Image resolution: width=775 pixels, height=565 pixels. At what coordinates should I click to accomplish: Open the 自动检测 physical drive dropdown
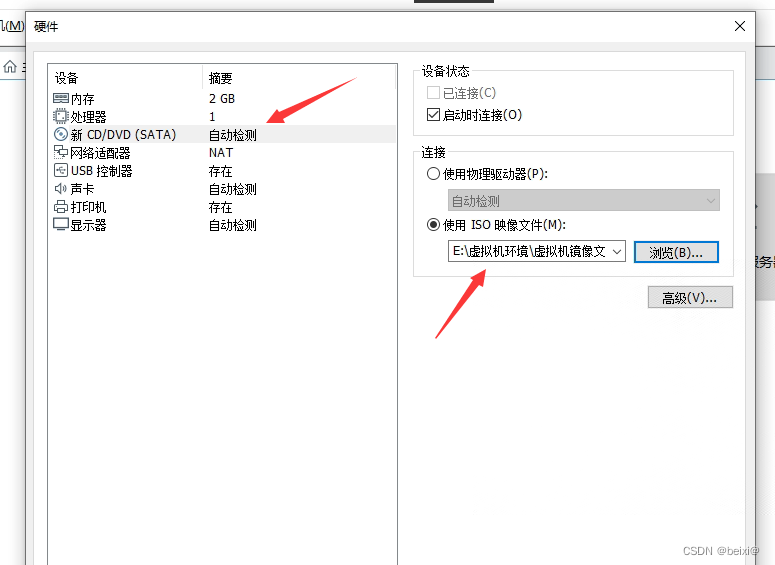coord(584,201)
